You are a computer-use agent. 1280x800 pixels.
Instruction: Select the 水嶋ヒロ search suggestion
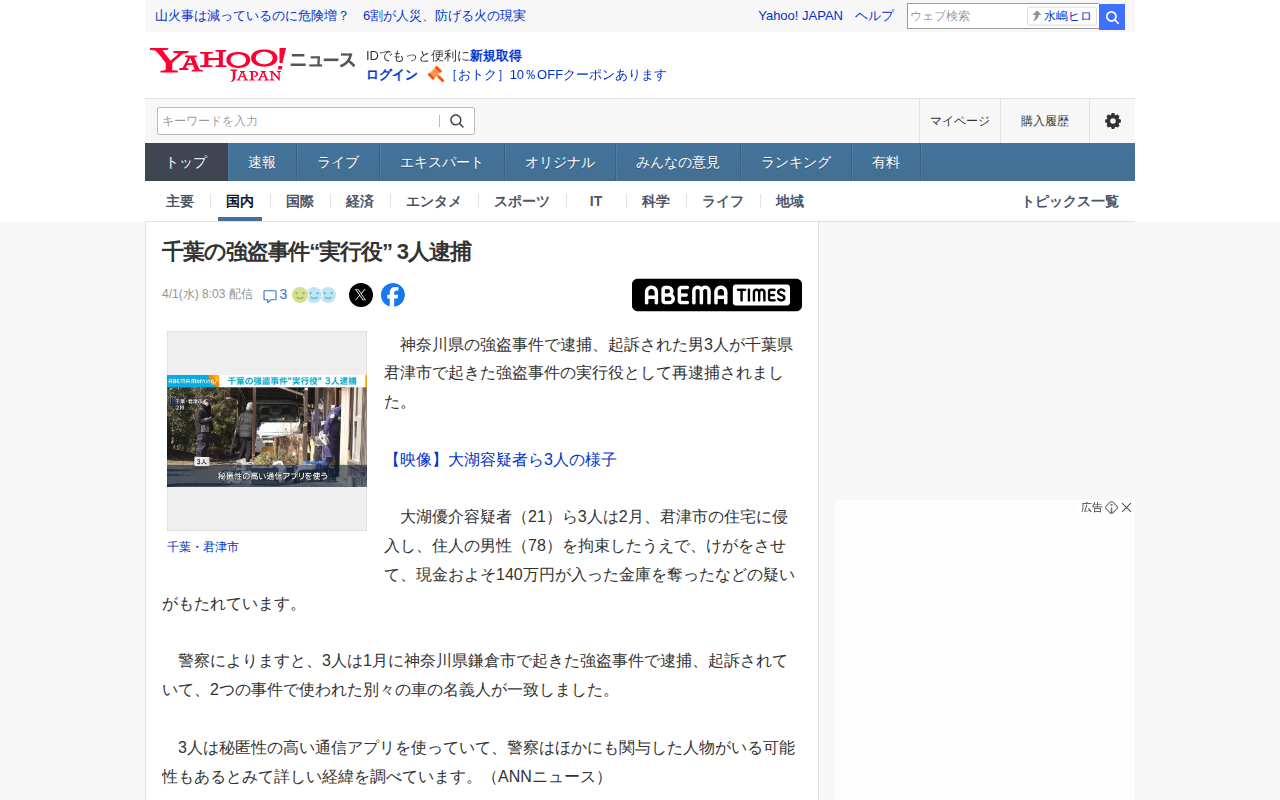click(x=1062, y=16)
